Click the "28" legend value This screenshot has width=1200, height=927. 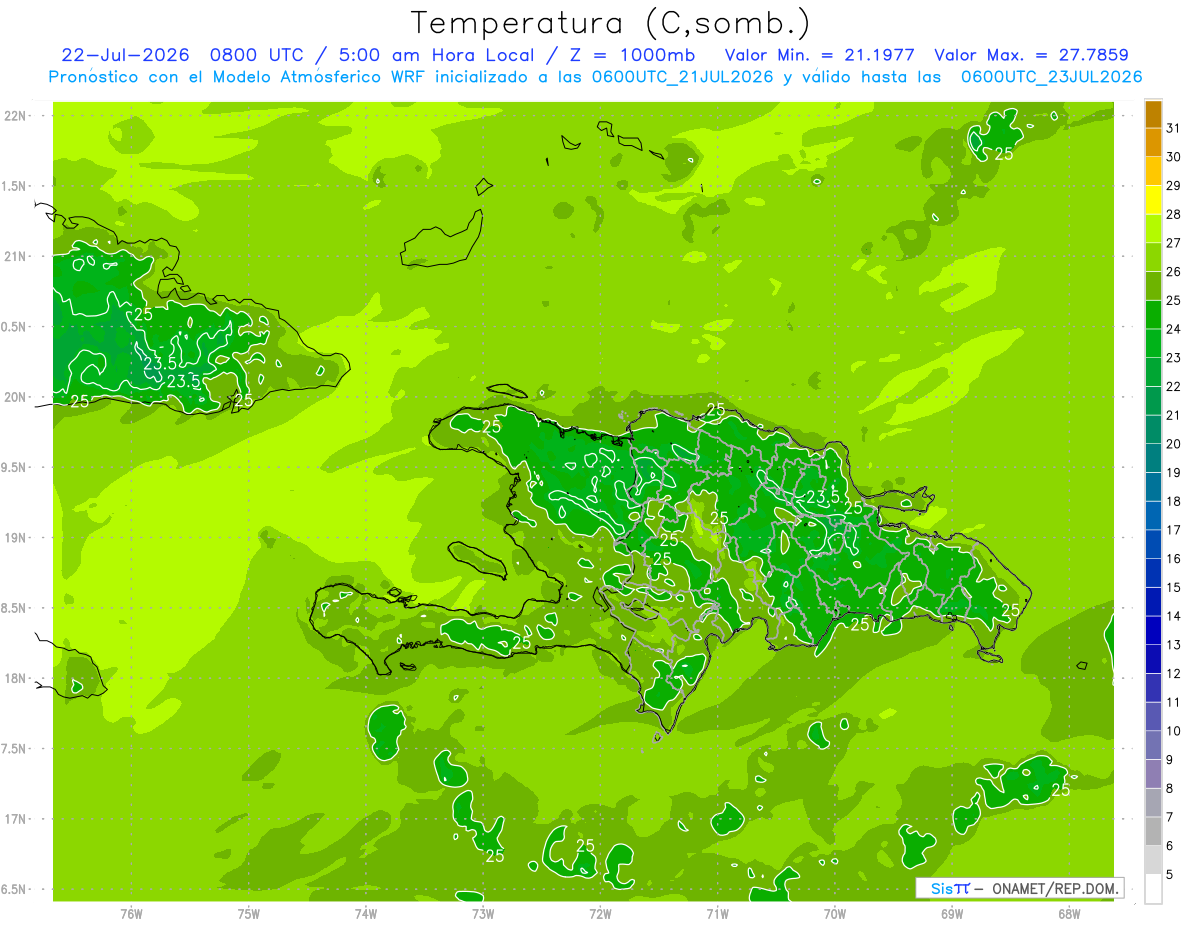pos(1174,214)
